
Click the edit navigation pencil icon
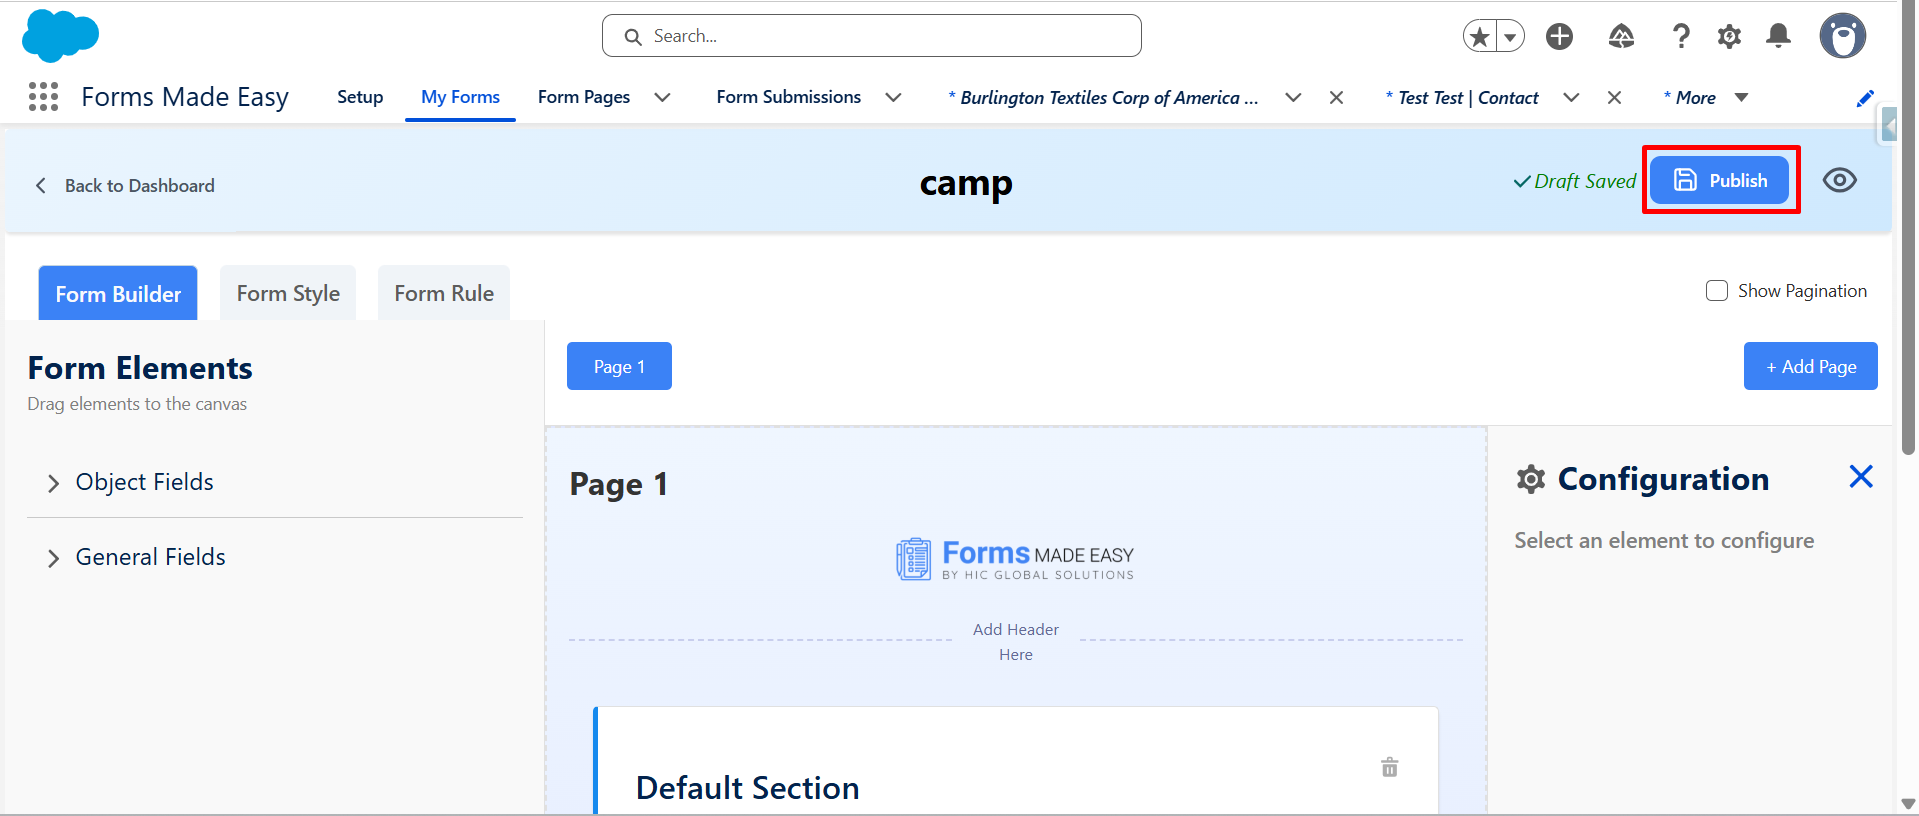point(1865,98)
